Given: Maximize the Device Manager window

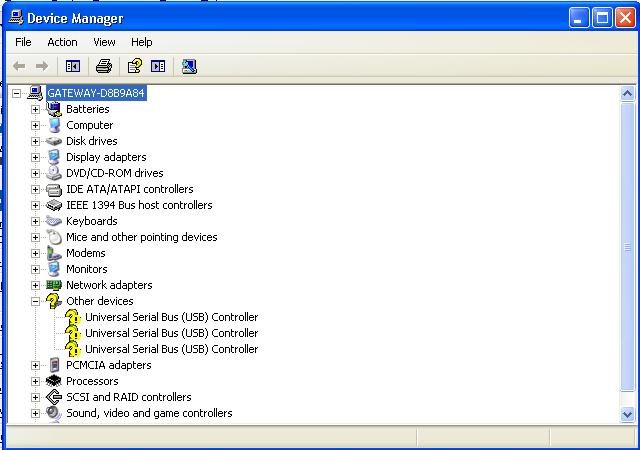Looking at the screenshot, I should coord(602,18).
